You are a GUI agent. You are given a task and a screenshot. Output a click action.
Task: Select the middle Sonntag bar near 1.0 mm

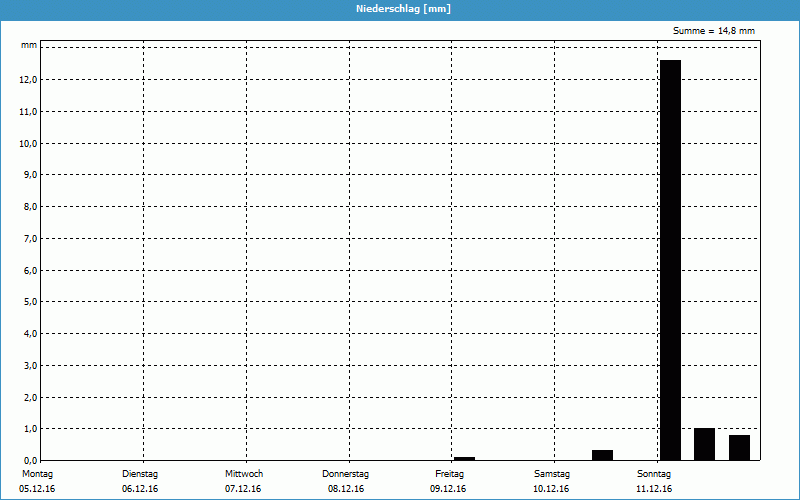tap(704, 444)
